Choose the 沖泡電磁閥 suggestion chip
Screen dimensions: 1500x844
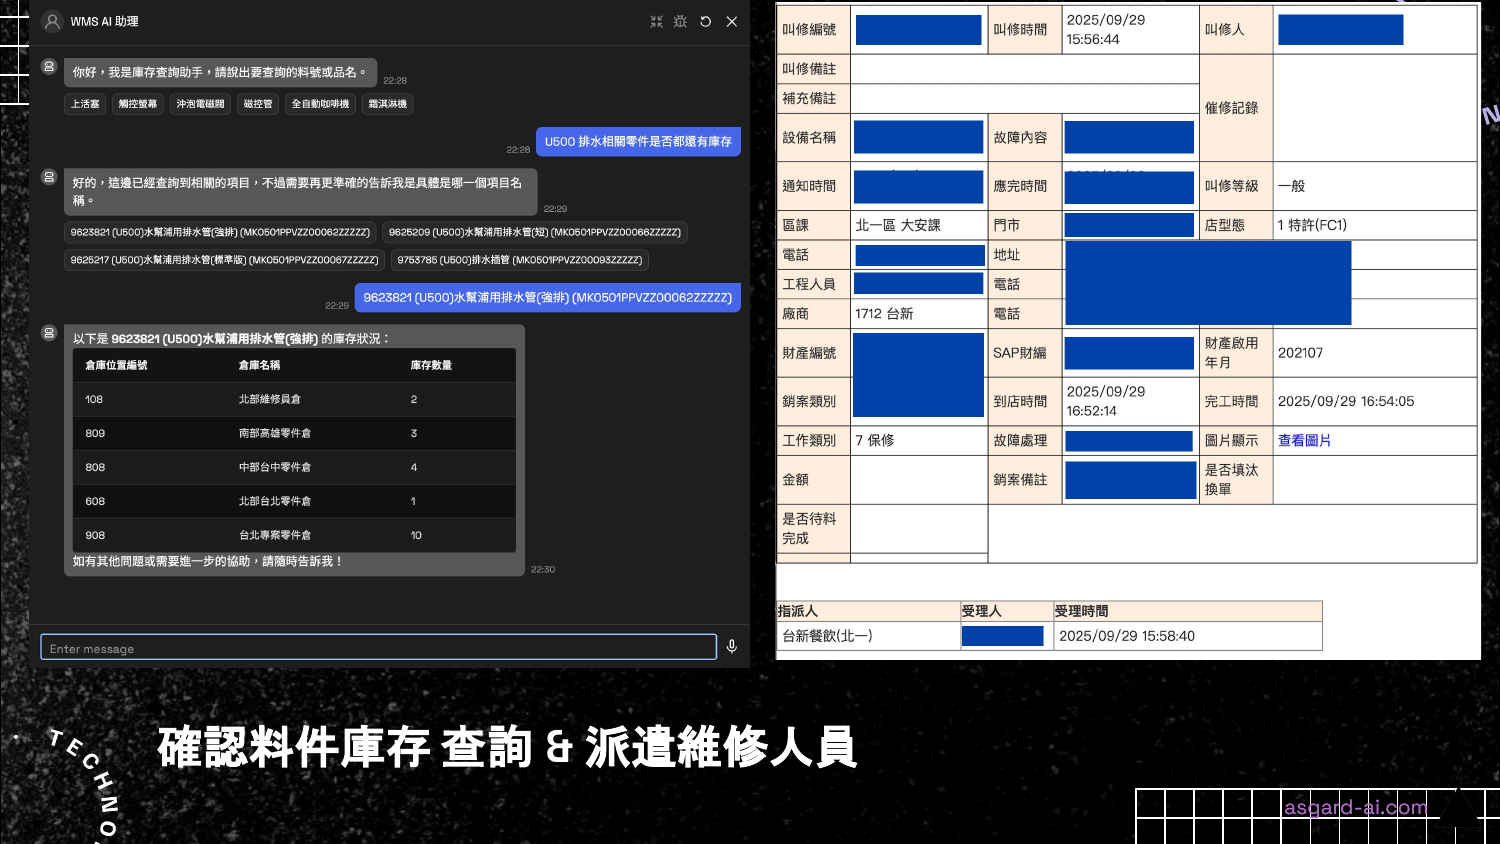point(201,104)
